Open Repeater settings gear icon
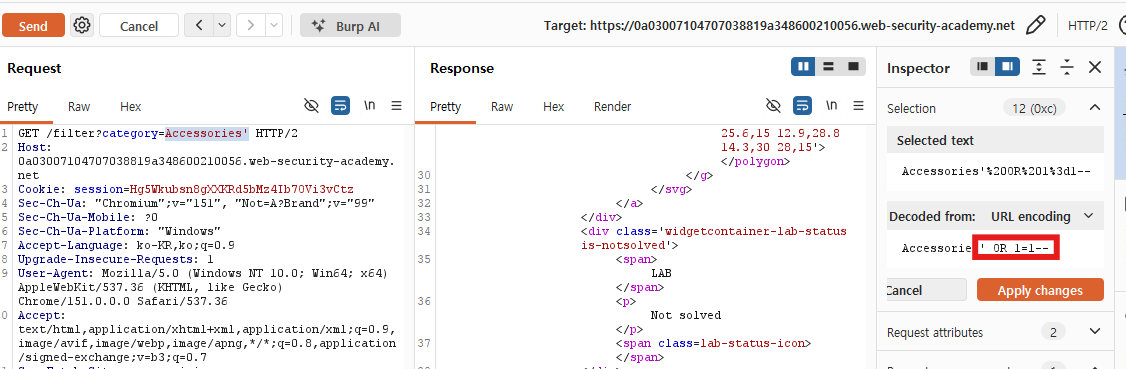 (83, 26)
